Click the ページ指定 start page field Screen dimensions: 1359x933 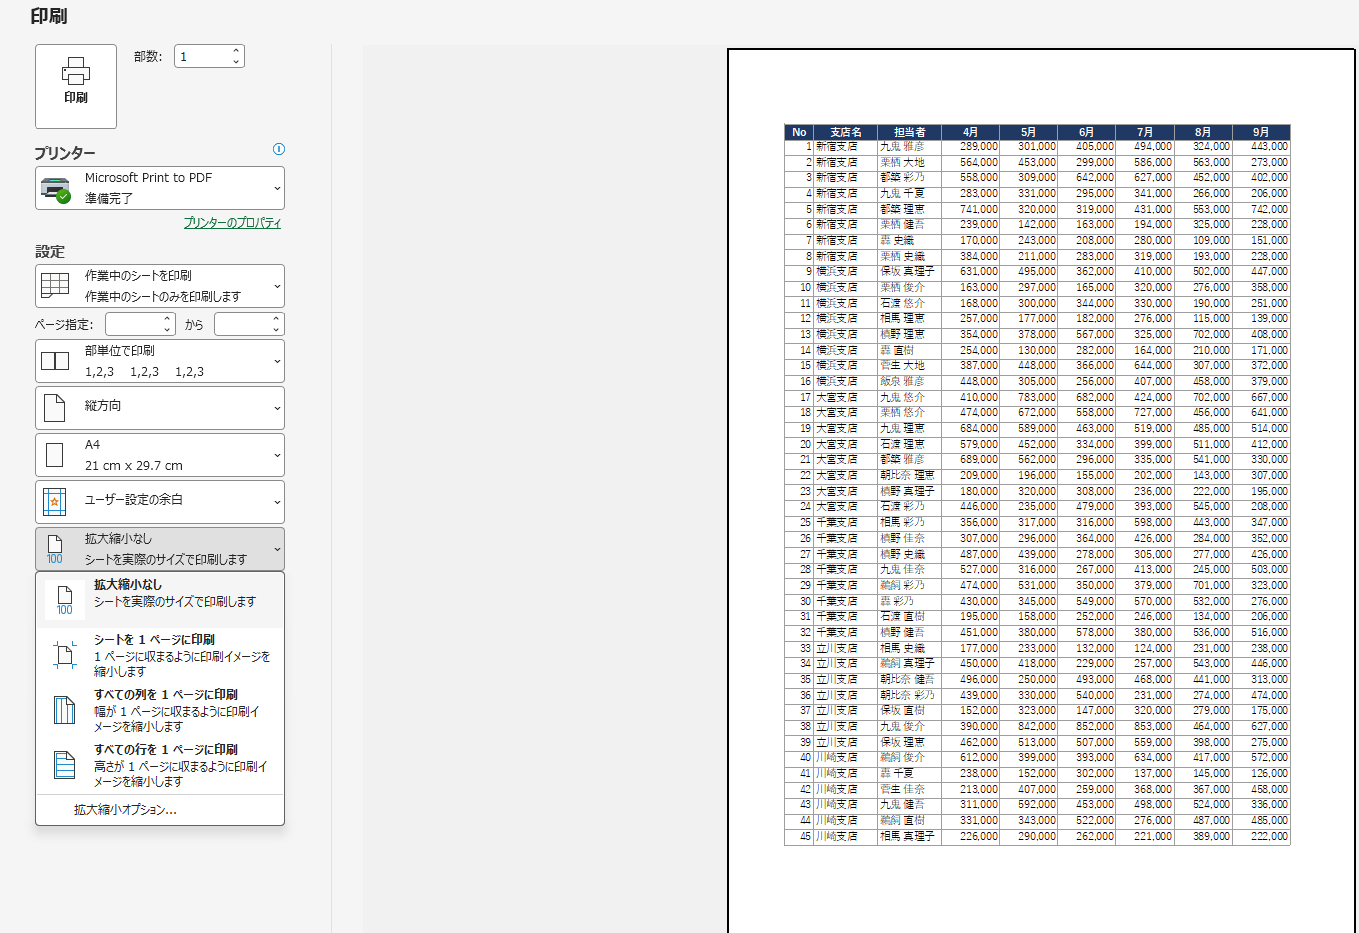tap(134, 324)
